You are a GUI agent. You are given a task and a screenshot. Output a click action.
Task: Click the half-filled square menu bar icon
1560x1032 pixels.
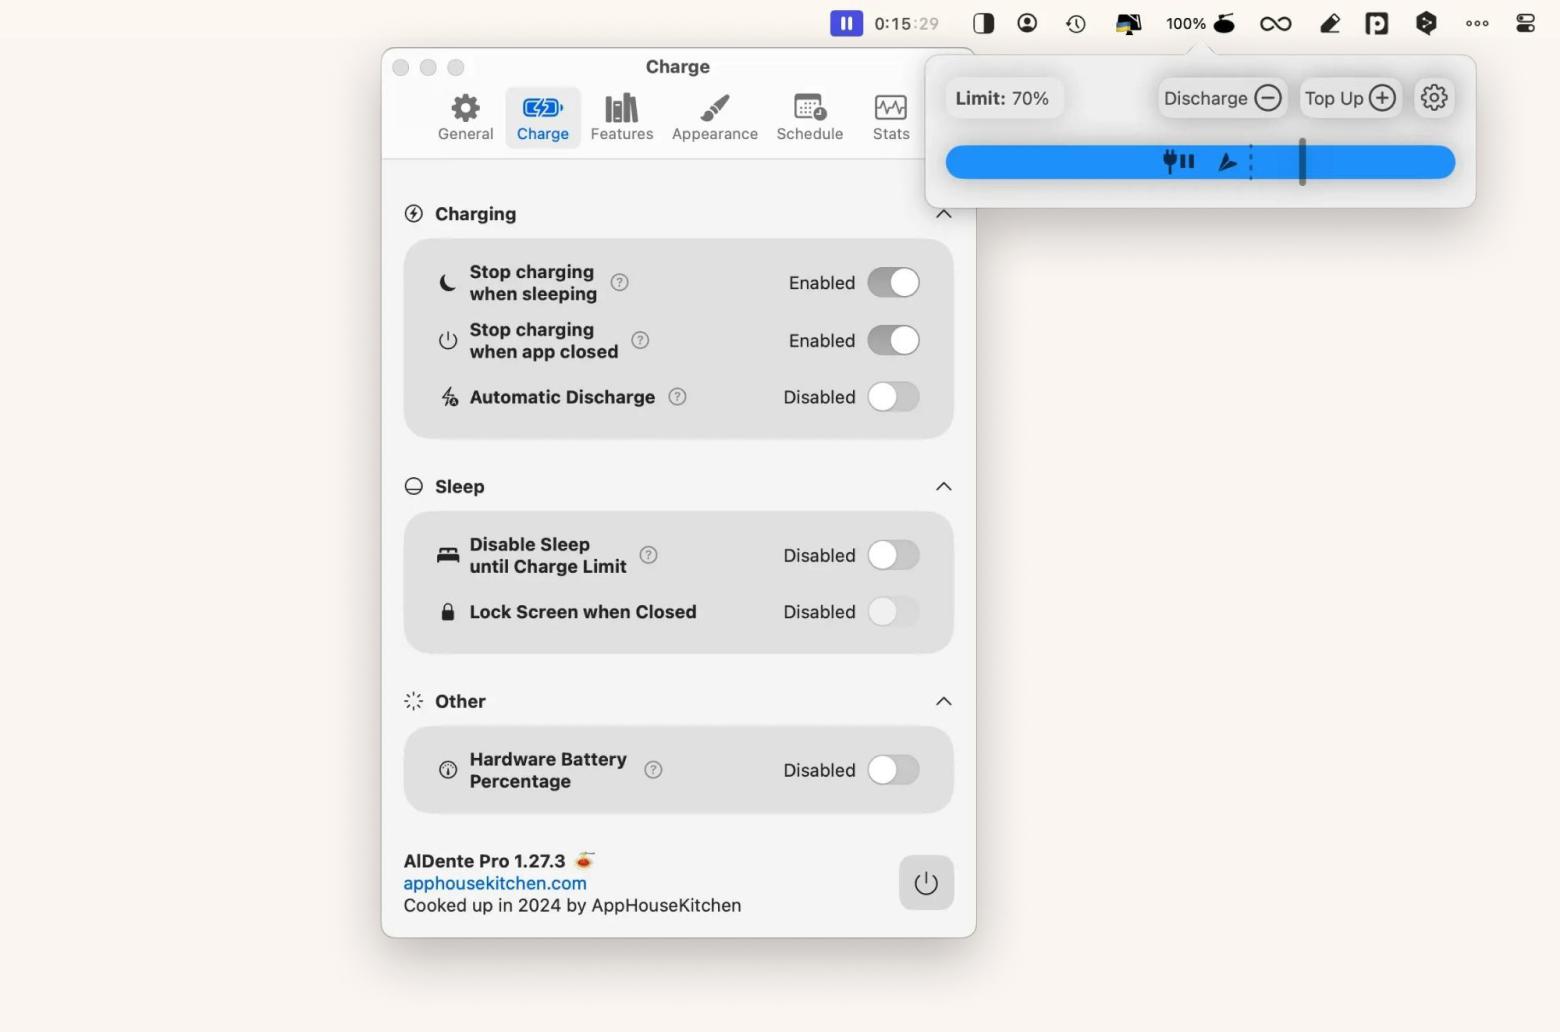[983, 23]
